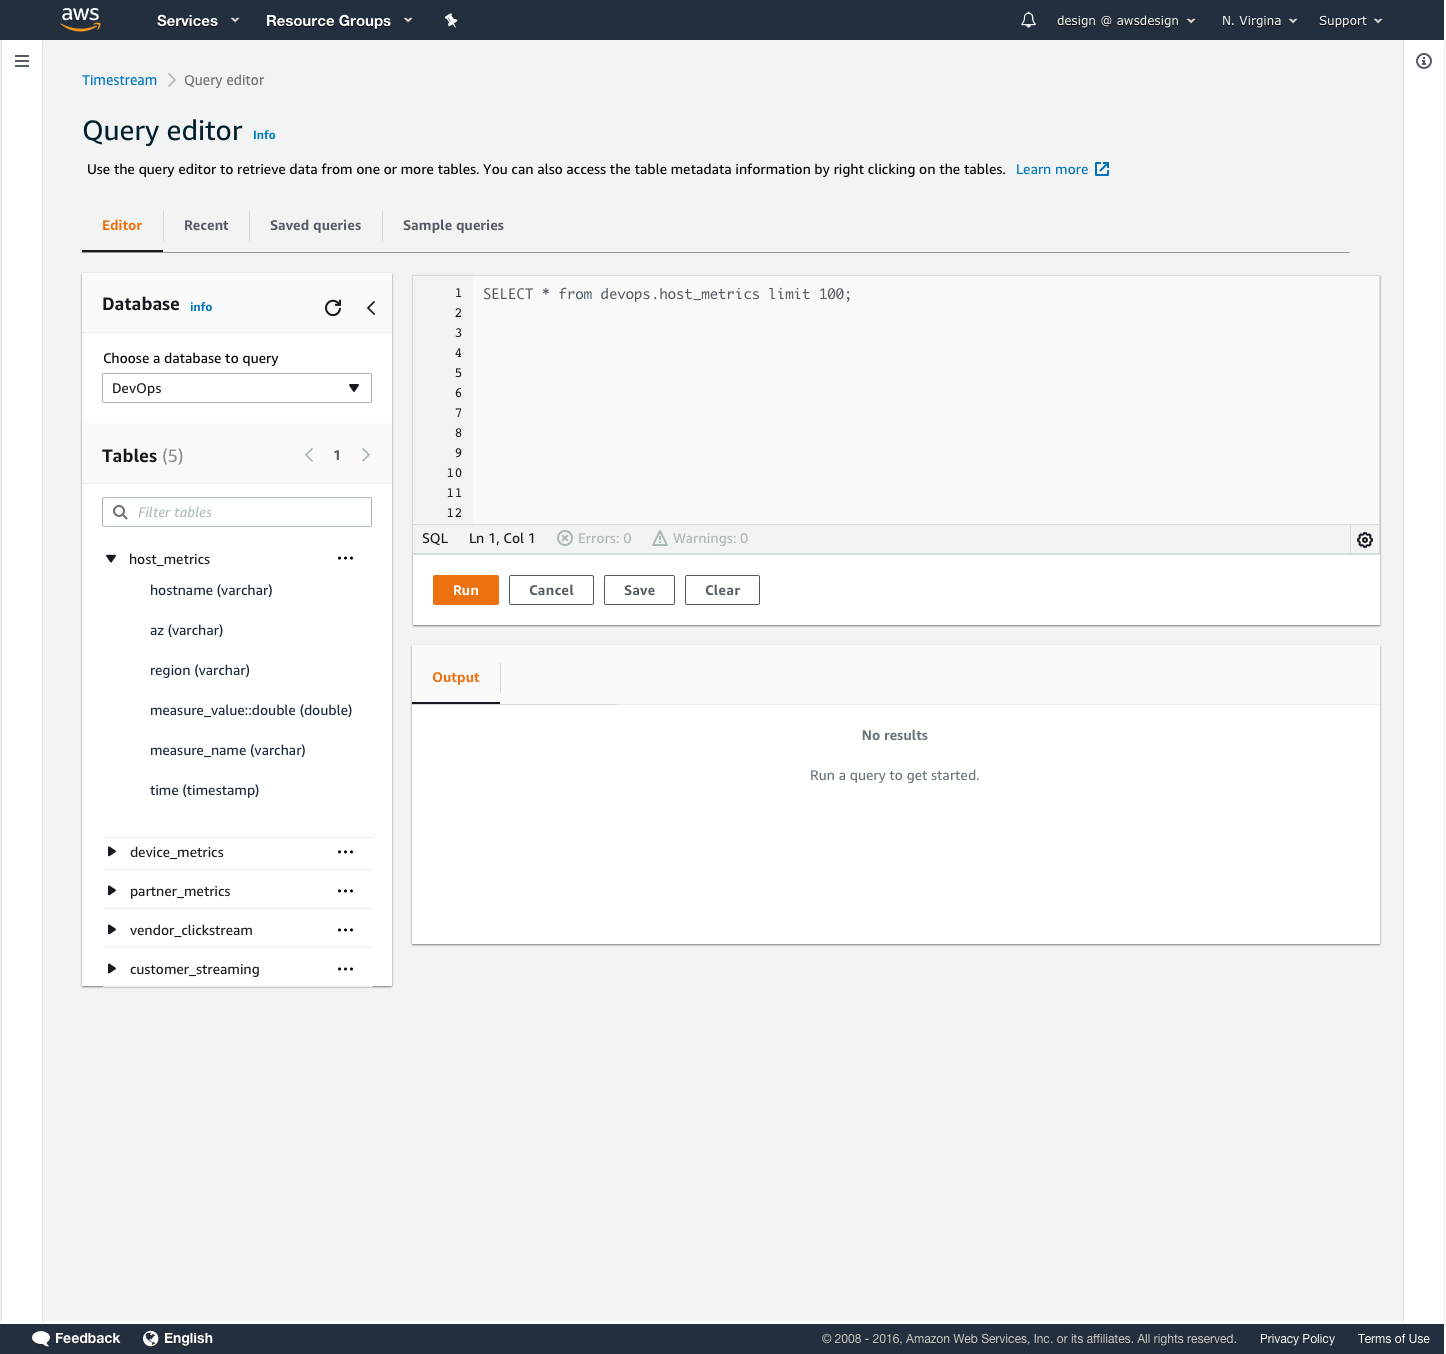Expand the customer_streaming table
The width and height of the screenshot is (1446, 1354).
112,969
